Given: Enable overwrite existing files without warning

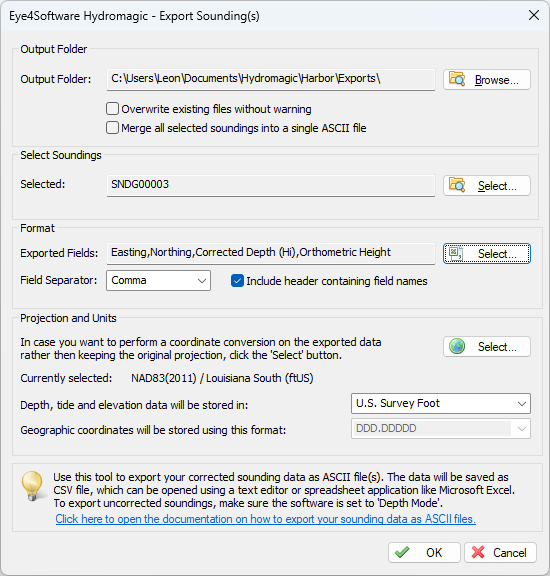Looking at the screenshot, I should coord(112,109).
